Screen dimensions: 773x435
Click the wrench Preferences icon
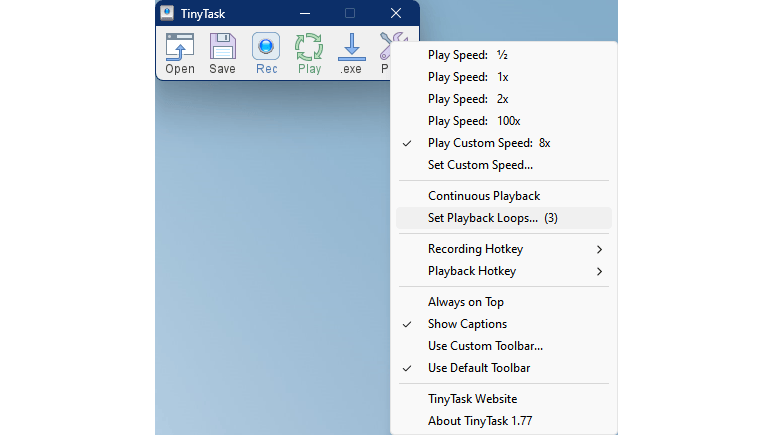390,46
